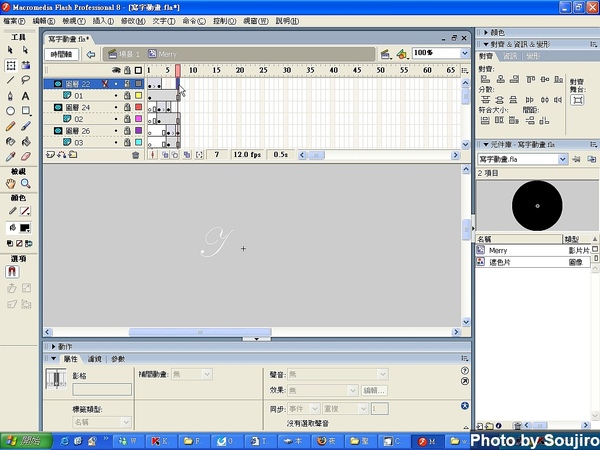This screenshot has width=600, height=450.
Task: Enable the Snap to Objects magnet option
Action: (x=13, y=271)
